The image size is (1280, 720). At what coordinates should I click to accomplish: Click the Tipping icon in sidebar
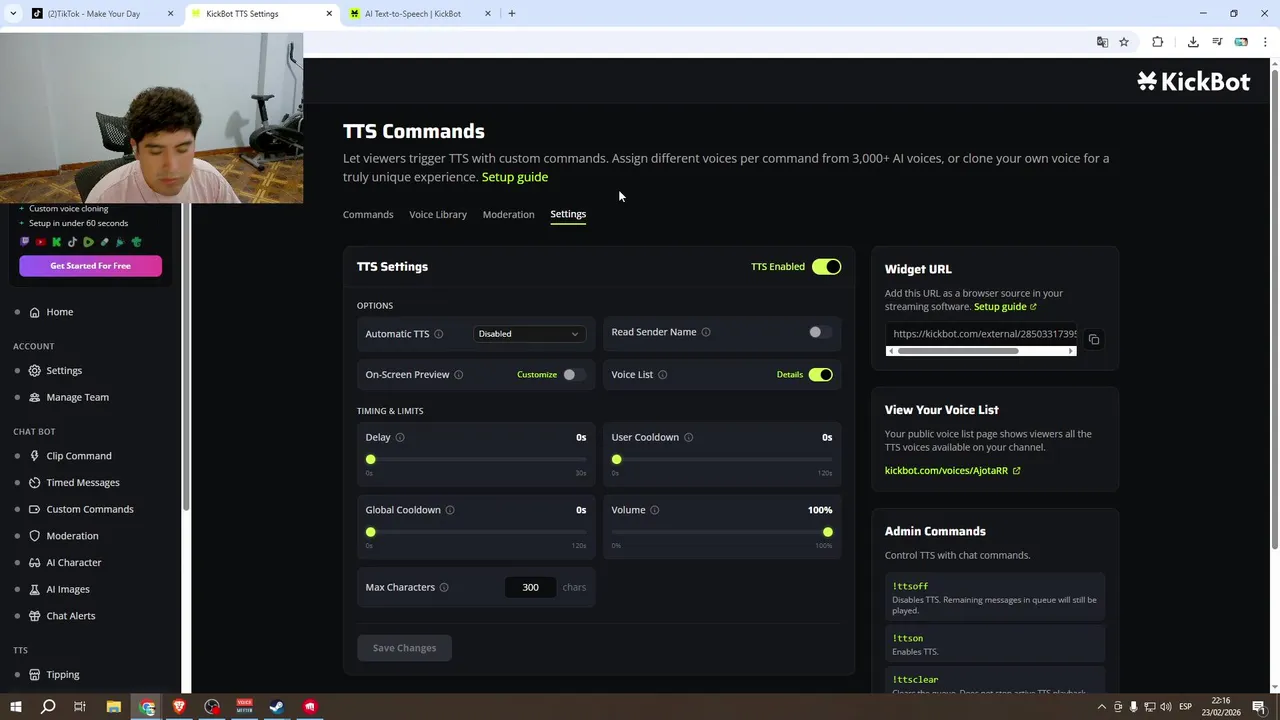pyautogui.click(x=35, y=675)
